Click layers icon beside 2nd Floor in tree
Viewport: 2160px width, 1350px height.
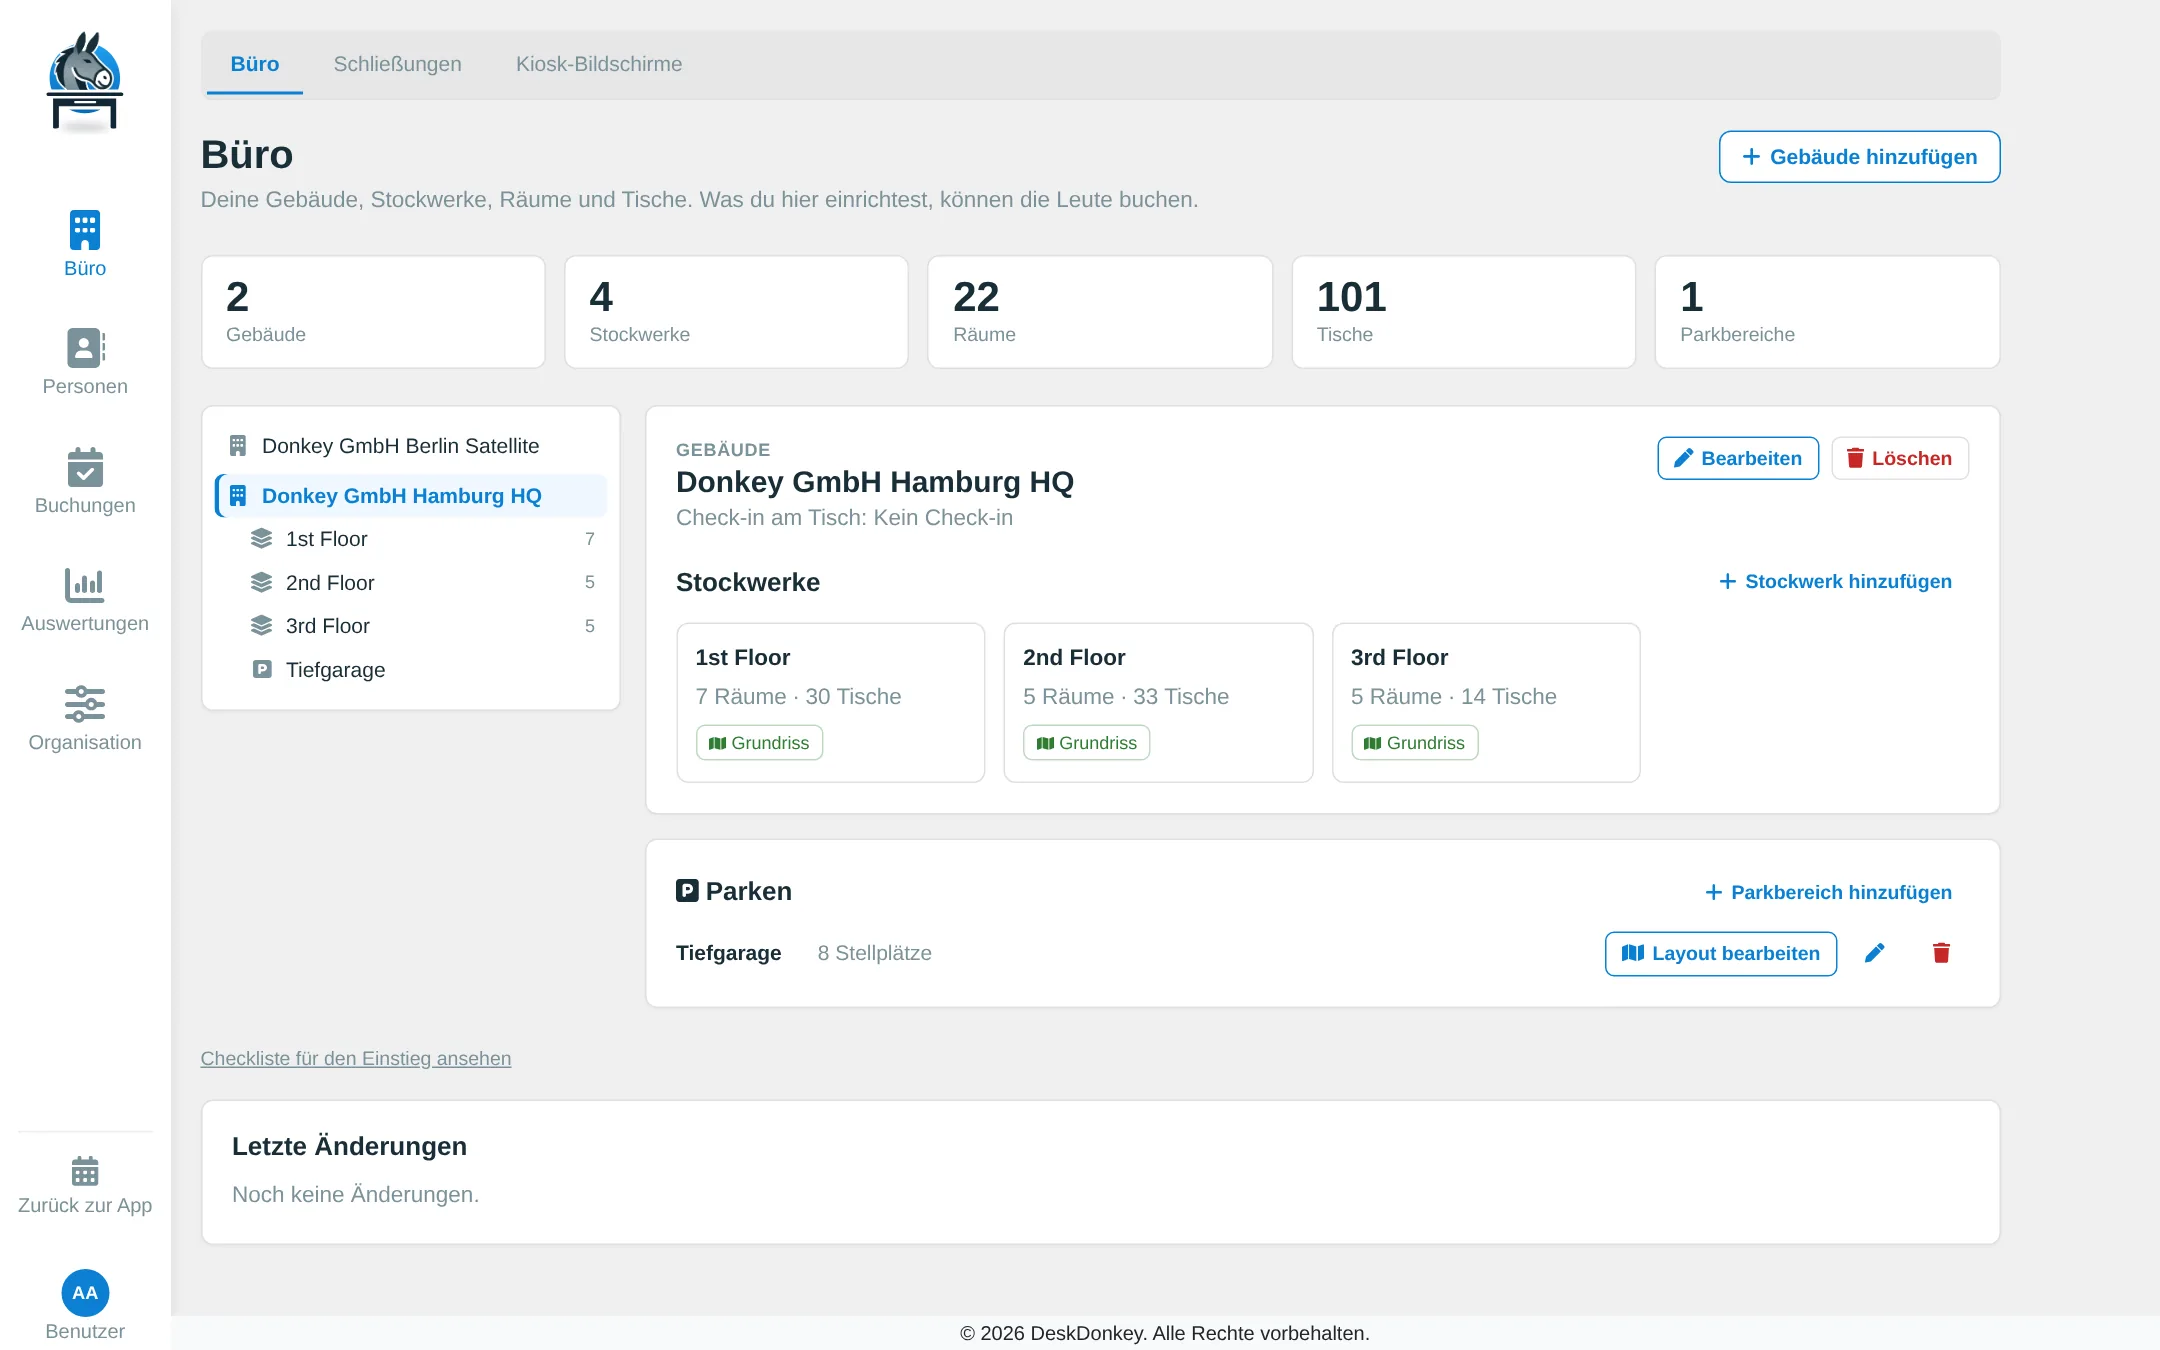(x=261, y=582)
